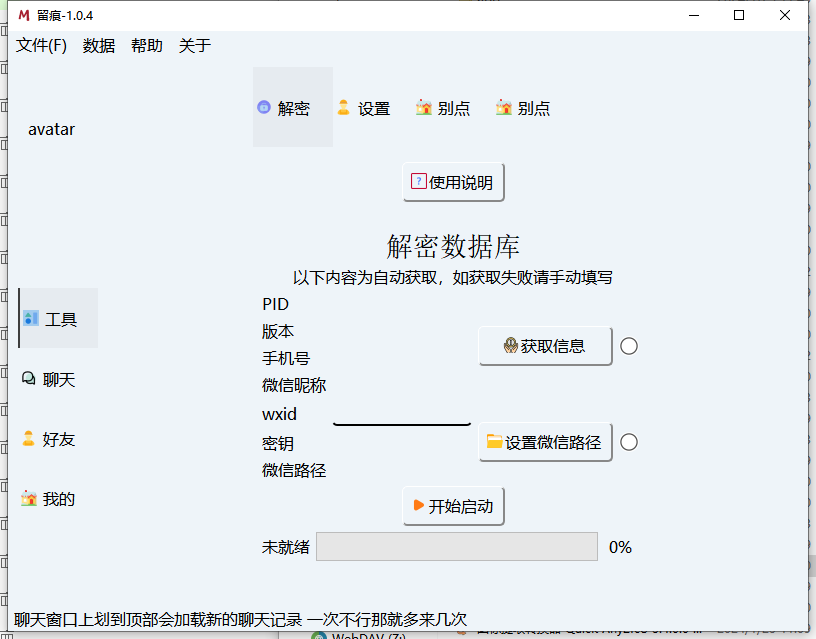The height and width of the screenshot is (639, 816).
Task: Click the 版本 label
Action: (278, 331)
